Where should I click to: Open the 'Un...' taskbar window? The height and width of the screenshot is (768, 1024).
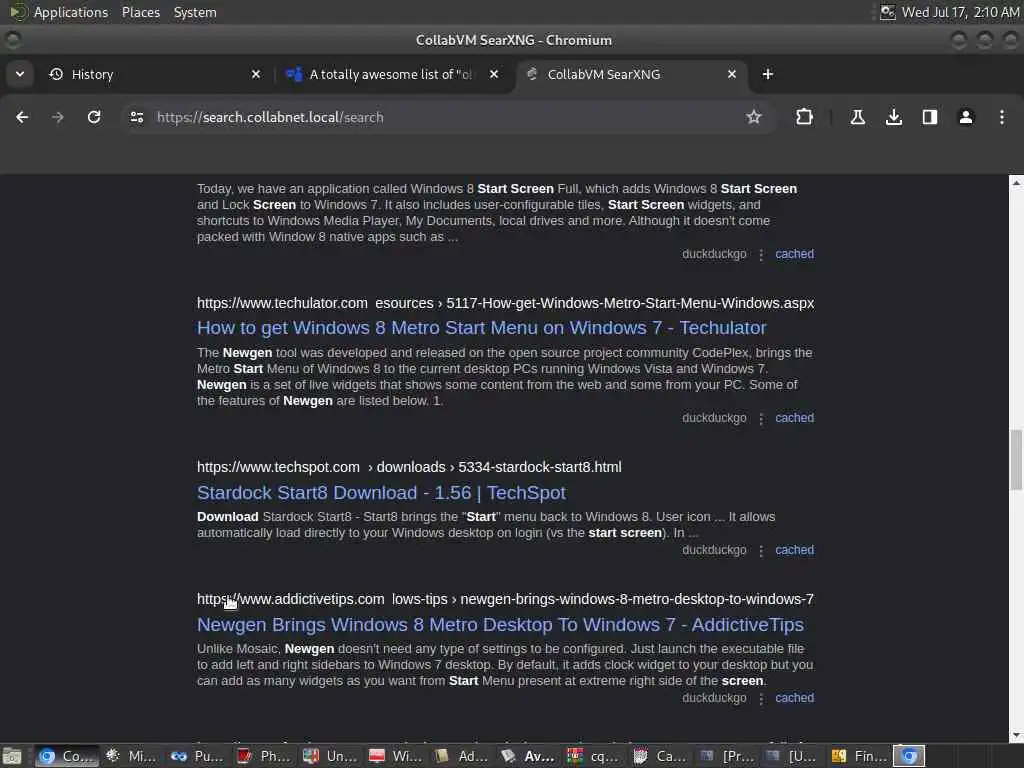pos(330,756)
